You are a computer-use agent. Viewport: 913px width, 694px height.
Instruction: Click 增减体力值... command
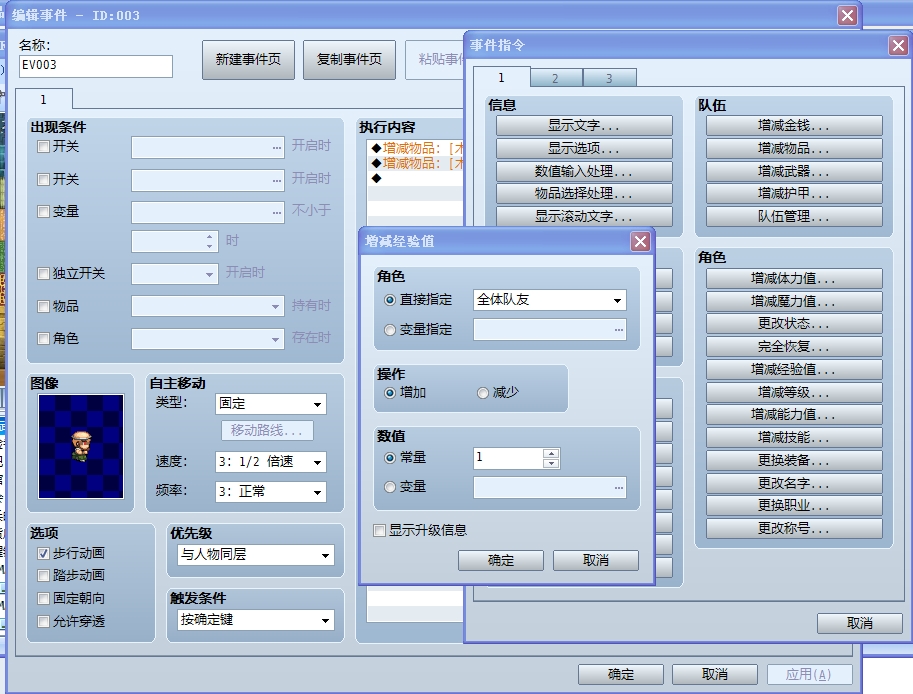[x=794, y=279]
